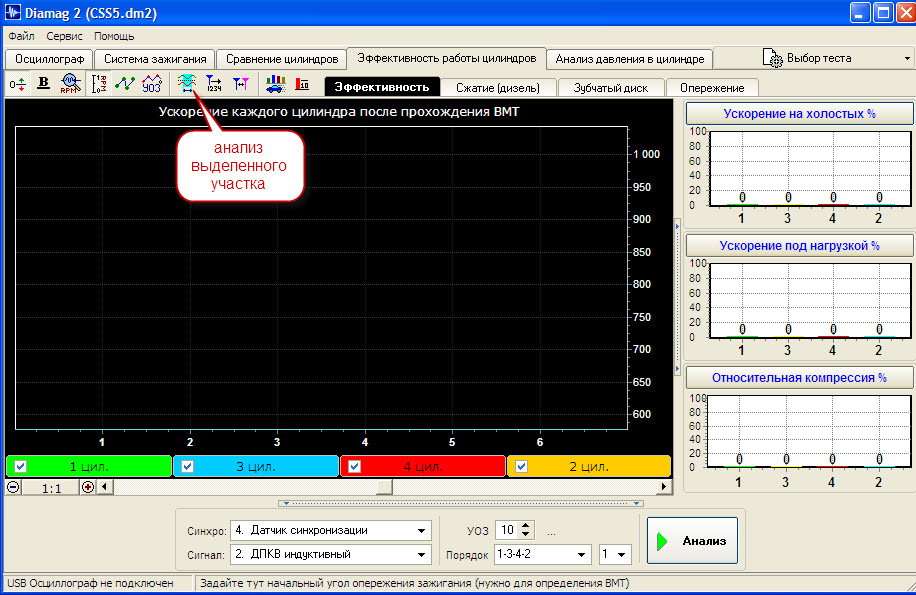Open the Зубчатый диск sub-tab

point(610,88)
